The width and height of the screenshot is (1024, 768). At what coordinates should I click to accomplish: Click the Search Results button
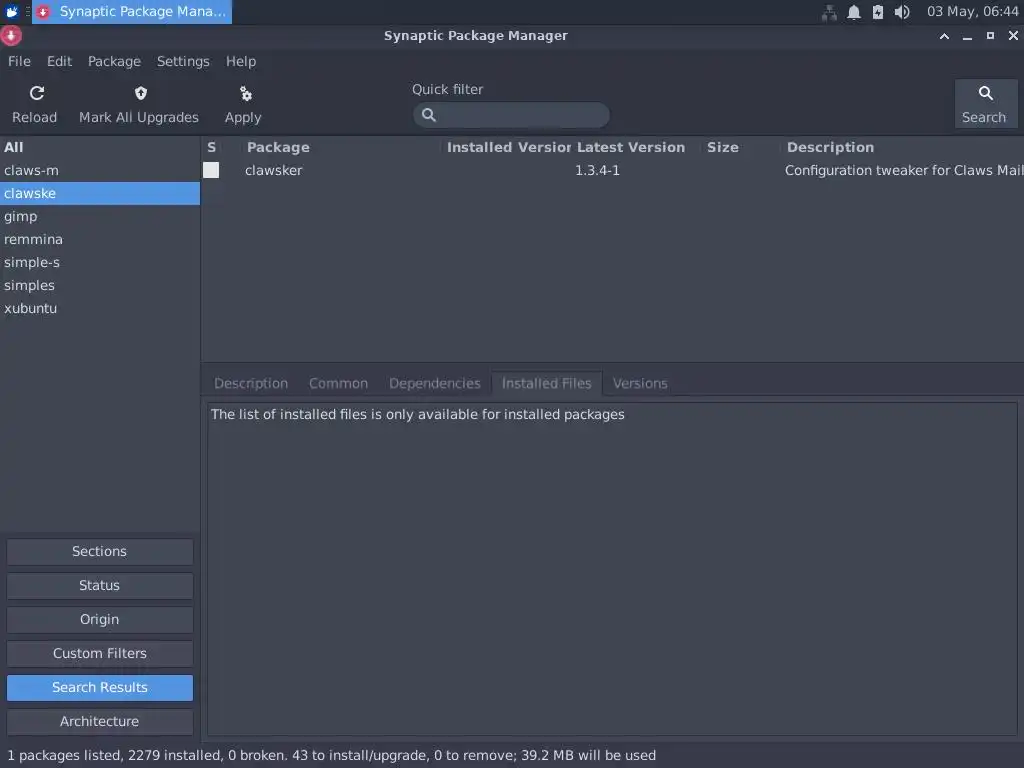pos(100,687)
